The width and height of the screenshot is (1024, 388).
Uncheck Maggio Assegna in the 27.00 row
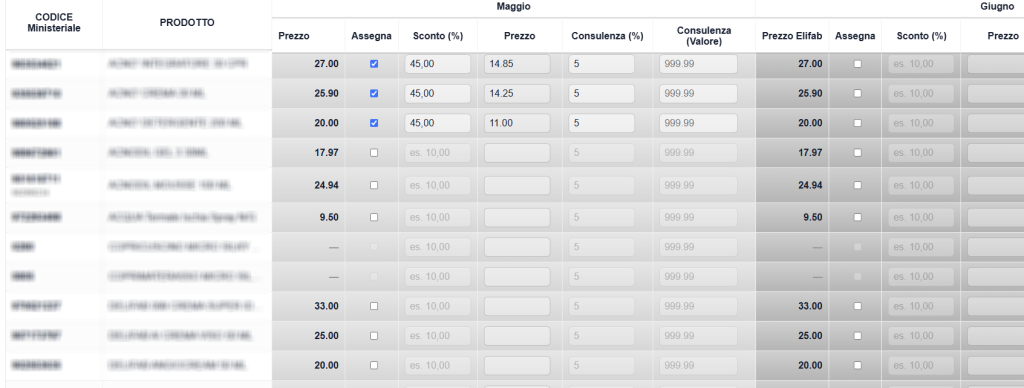374,64
